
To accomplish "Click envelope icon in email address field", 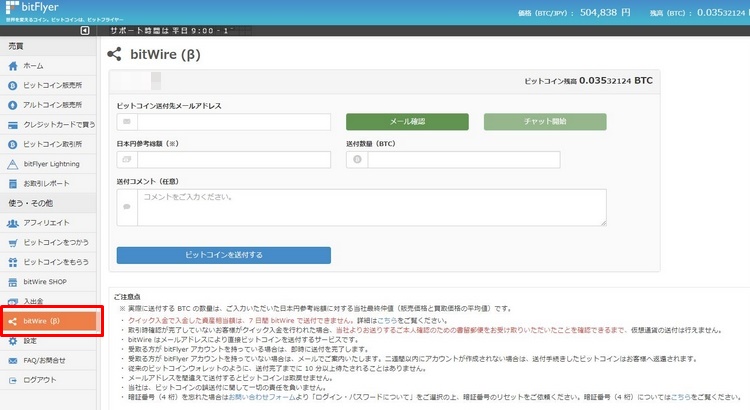I will tap(127, 122).
